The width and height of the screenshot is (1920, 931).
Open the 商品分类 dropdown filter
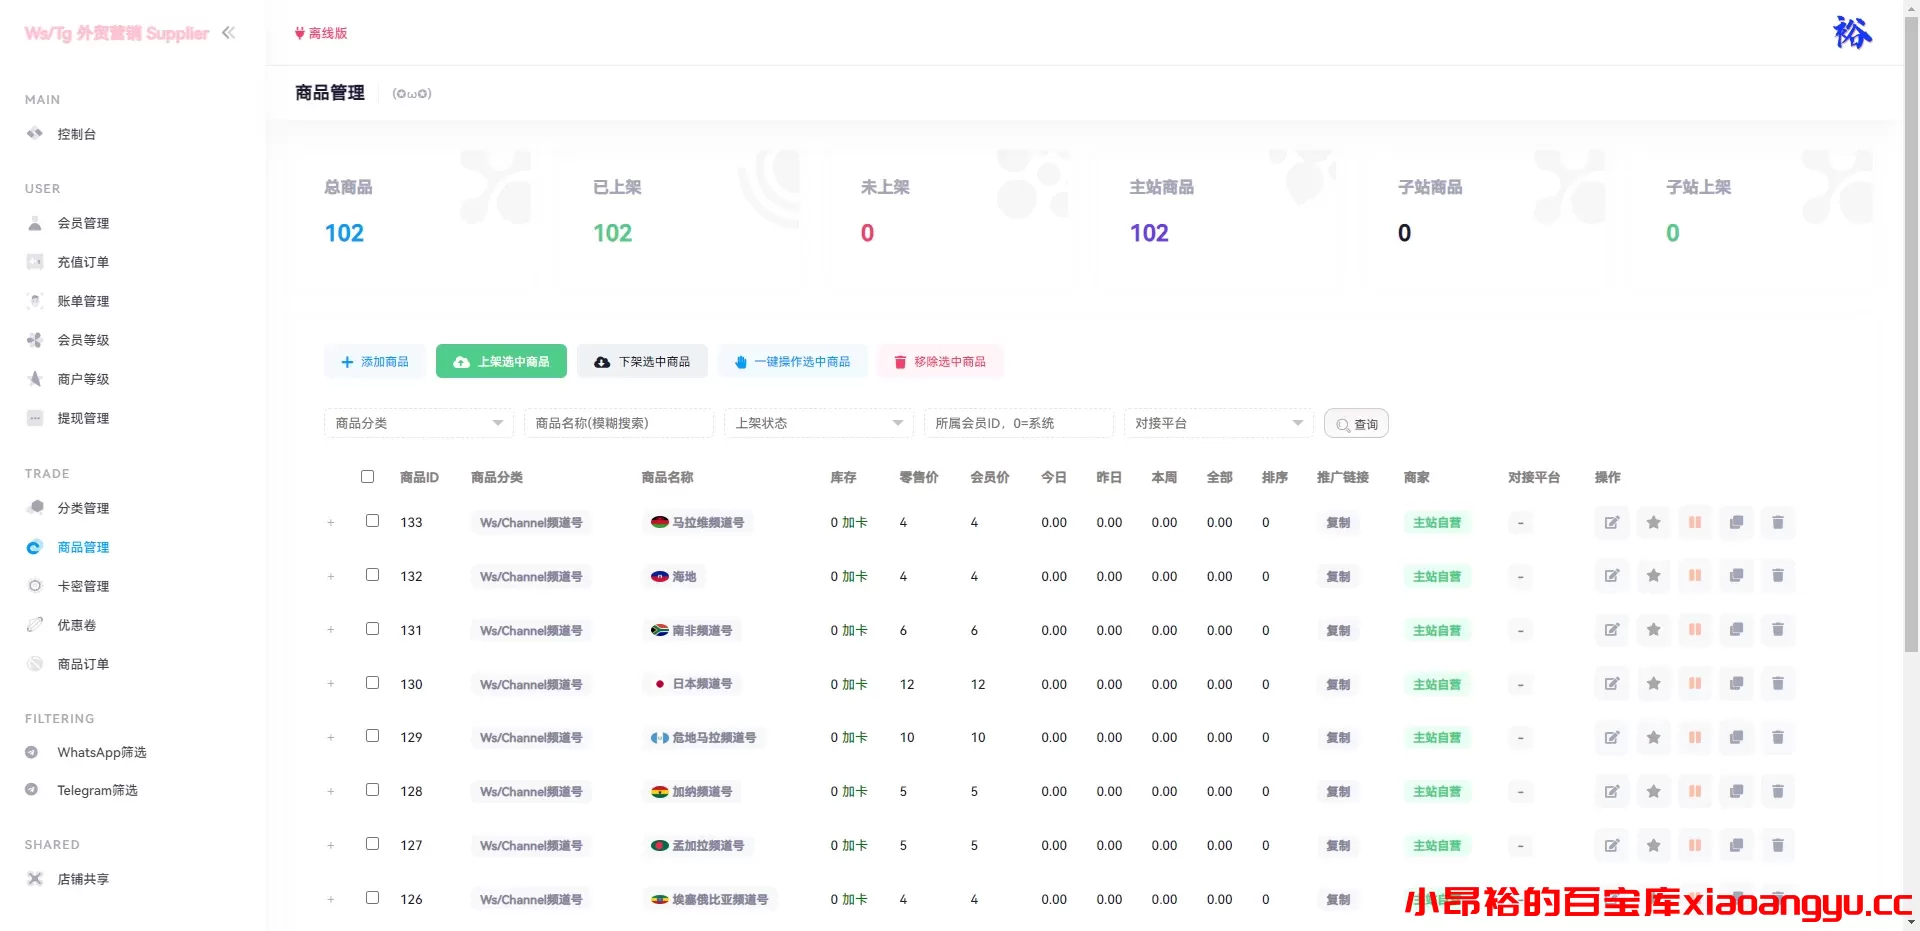417,423
